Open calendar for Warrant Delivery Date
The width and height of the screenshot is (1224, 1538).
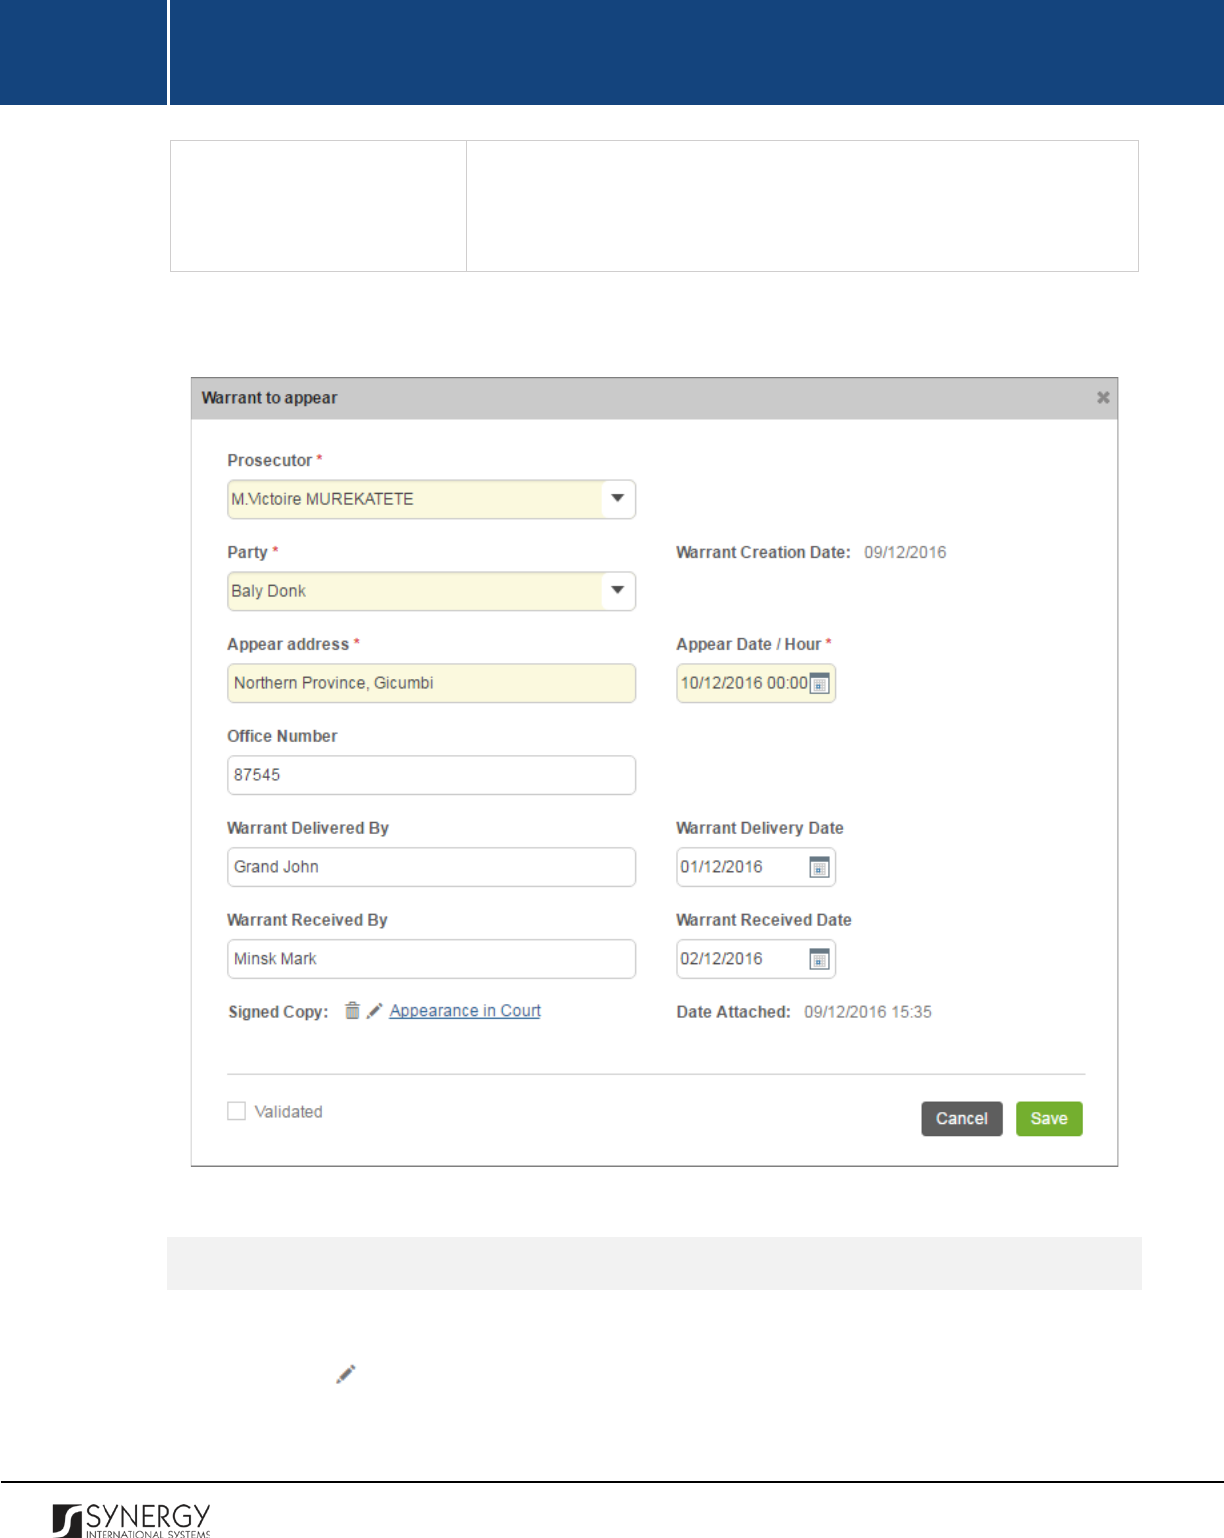[x=819, y=867]
